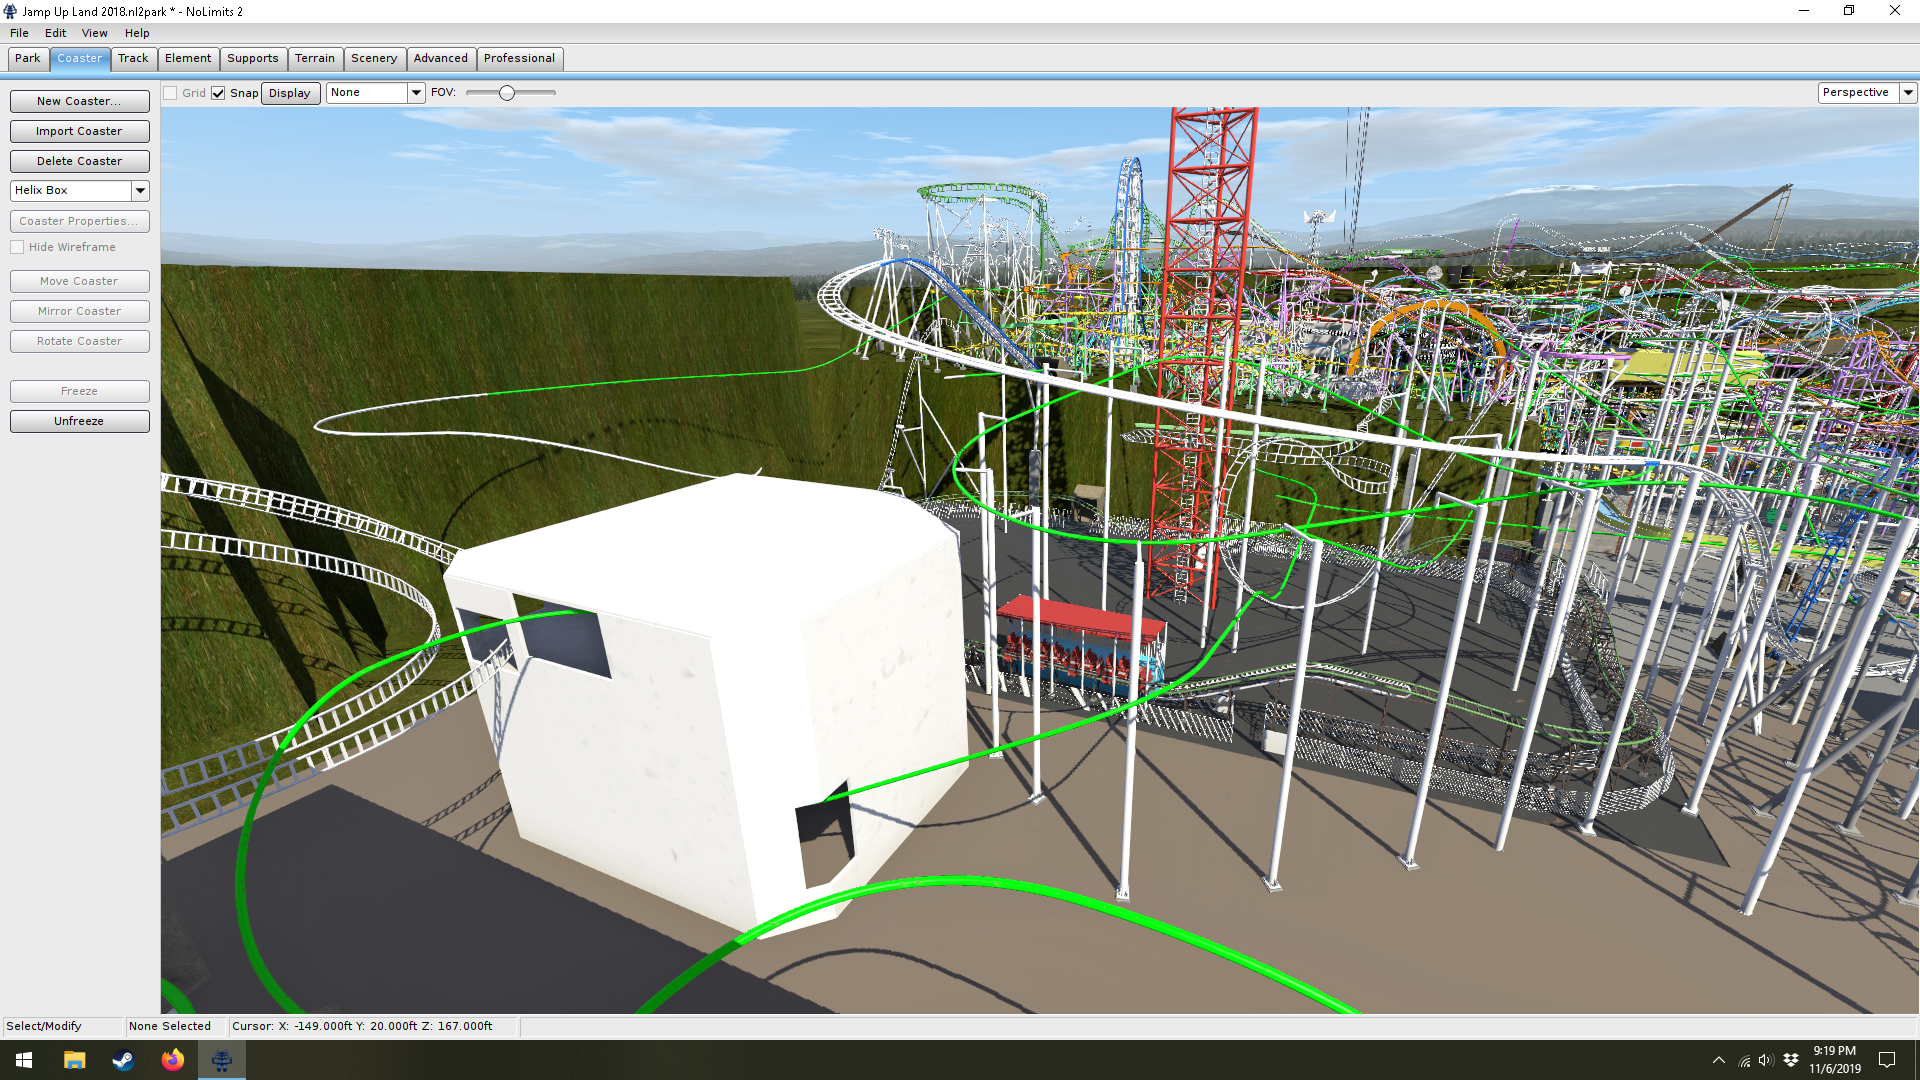Screen dimensions: 1920x1080
Task: Disable the Snap checkbox
Action: (218, 93)
